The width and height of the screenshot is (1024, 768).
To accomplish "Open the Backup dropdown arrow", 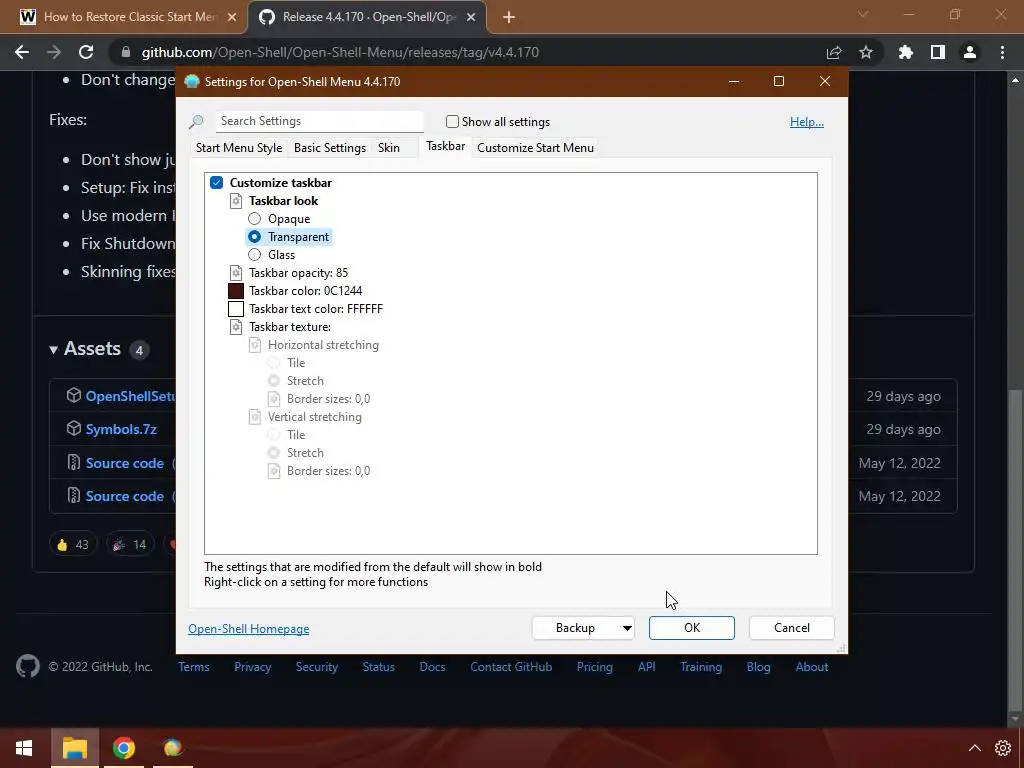I will [627, 628].
